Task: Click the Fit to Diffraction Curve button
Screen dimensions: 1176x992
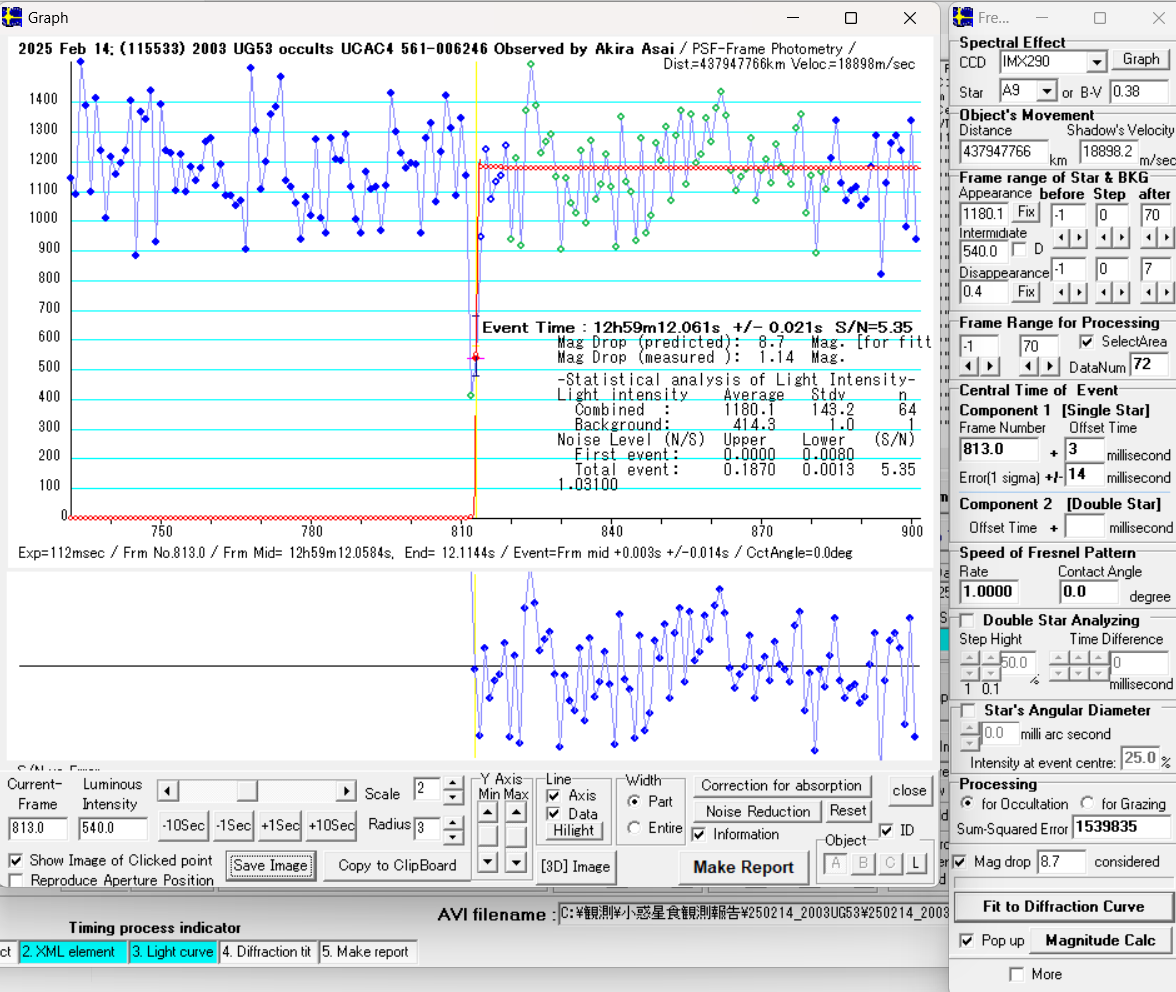Action: 1063,907
